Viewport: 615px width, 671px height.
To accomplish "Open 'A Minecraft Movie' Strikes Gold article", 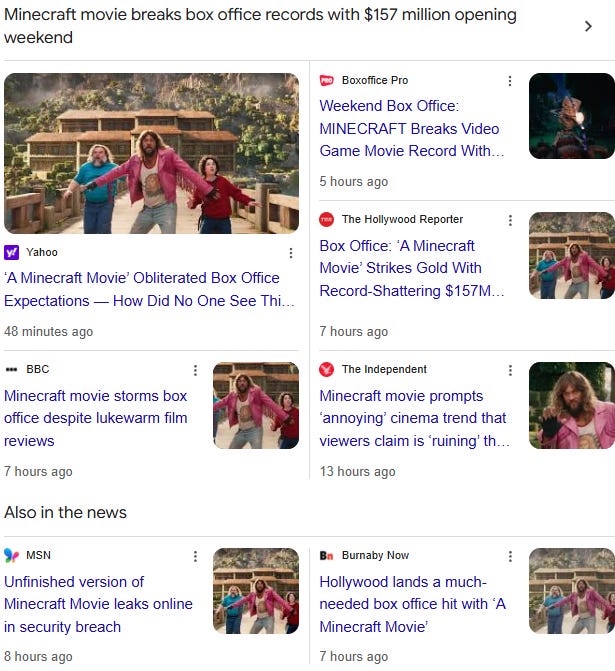I will click(412, 268).
